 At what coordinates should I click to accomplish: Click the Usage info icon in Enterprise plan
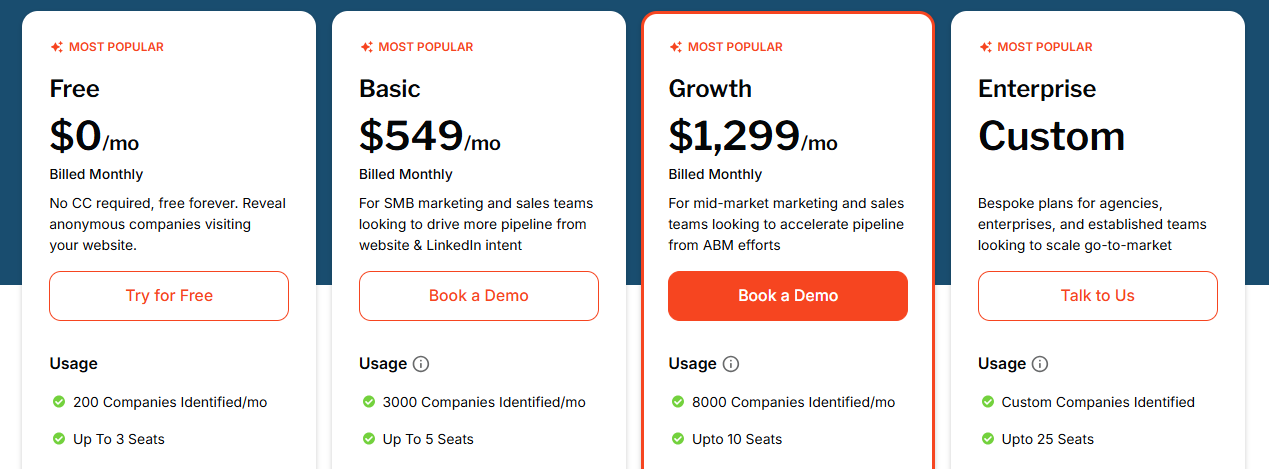[x=1040, y=364]
